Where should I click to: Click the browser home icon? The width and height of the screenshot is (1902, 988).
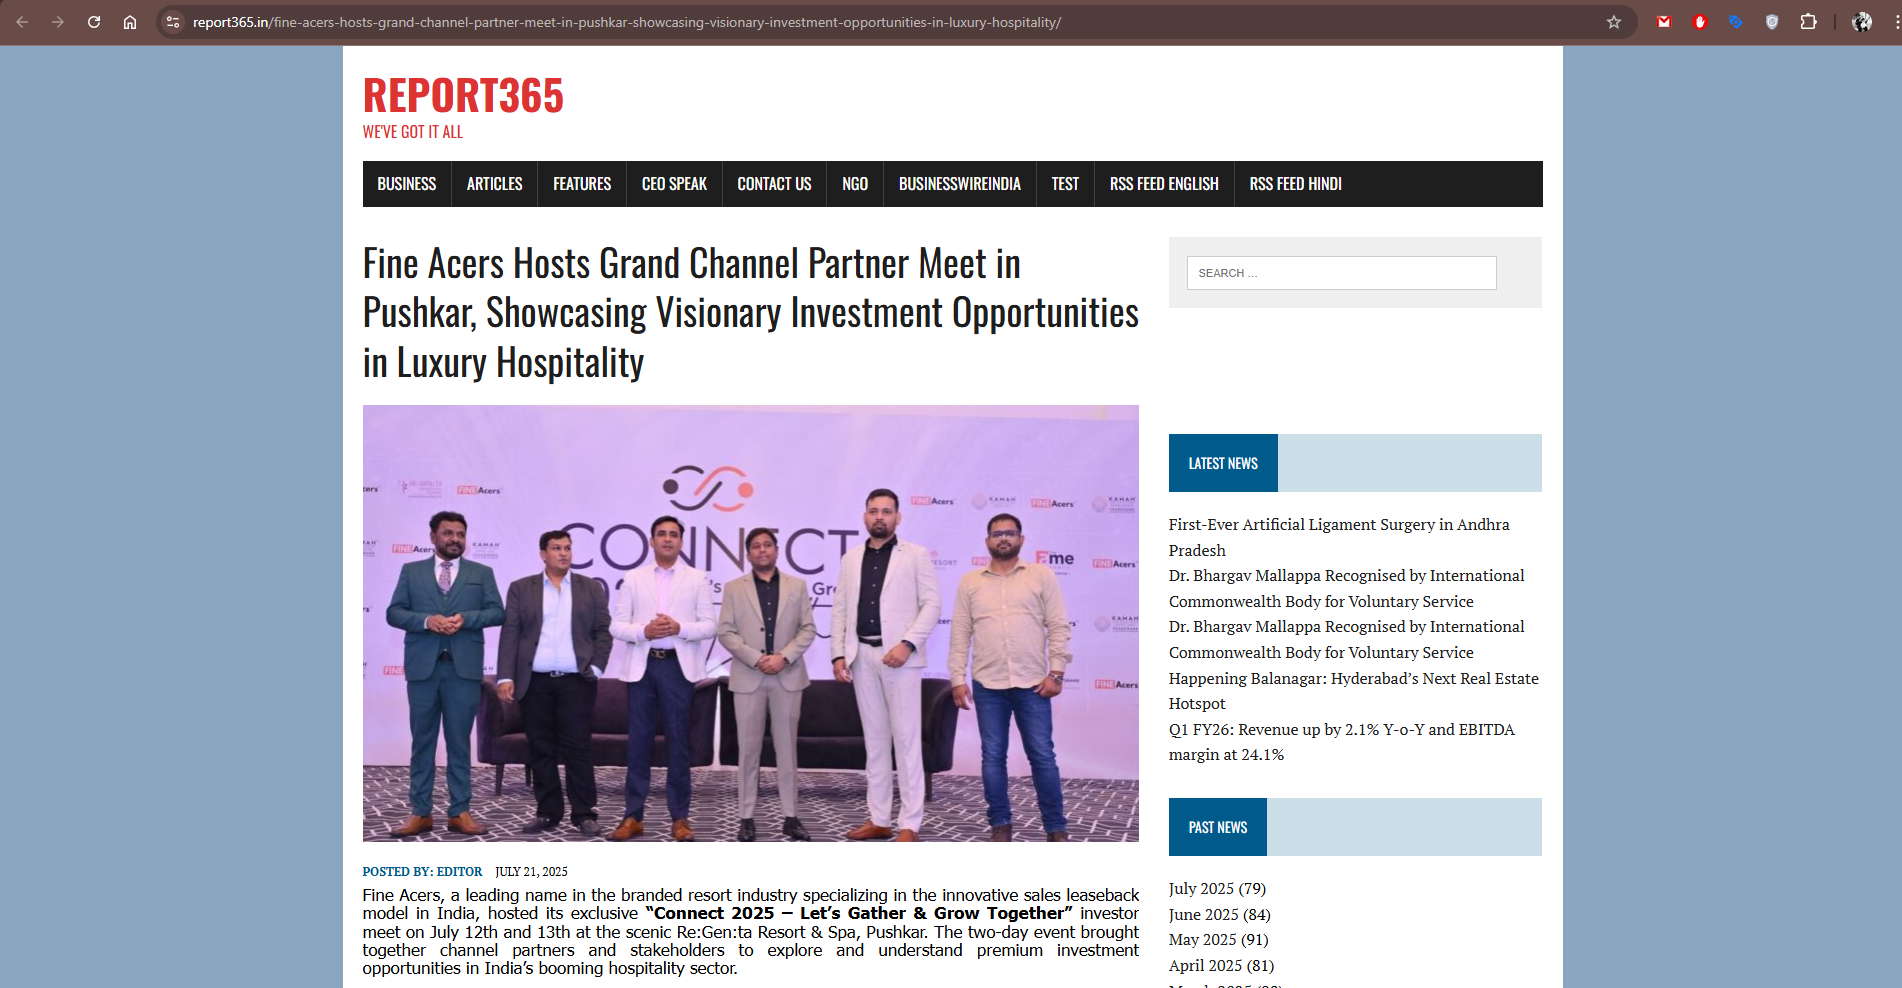(130, 22)
